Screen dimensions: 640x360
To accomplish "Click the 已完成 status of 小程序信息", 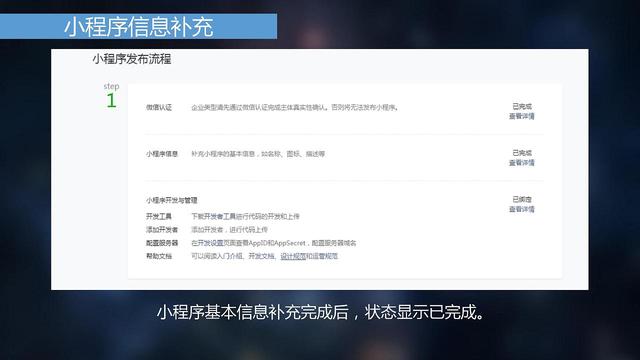I will pyautogui.click(x=522, y=153).
